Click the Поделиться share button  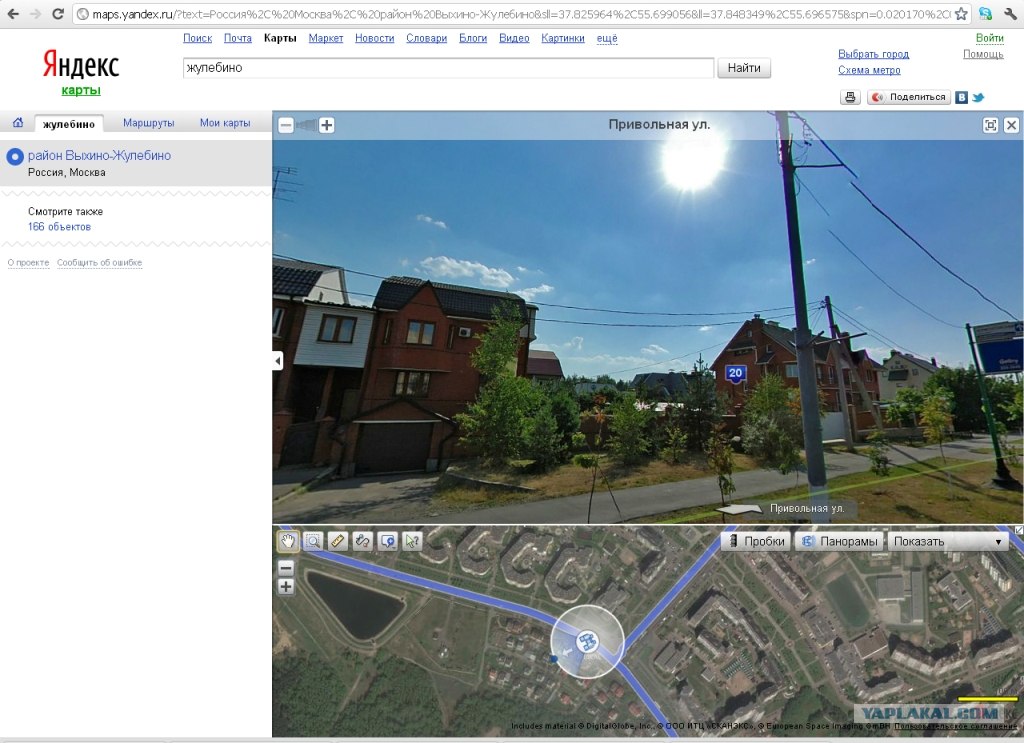click(908, 97)
